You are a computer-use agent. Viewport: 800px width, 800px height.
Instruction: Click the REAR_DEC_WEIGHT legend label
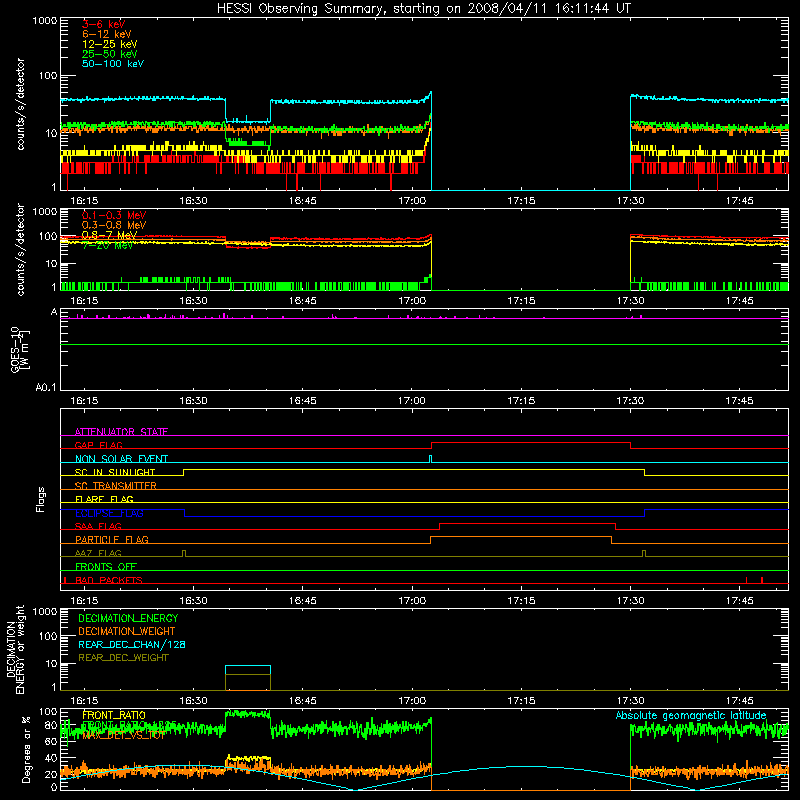[123, 658]
